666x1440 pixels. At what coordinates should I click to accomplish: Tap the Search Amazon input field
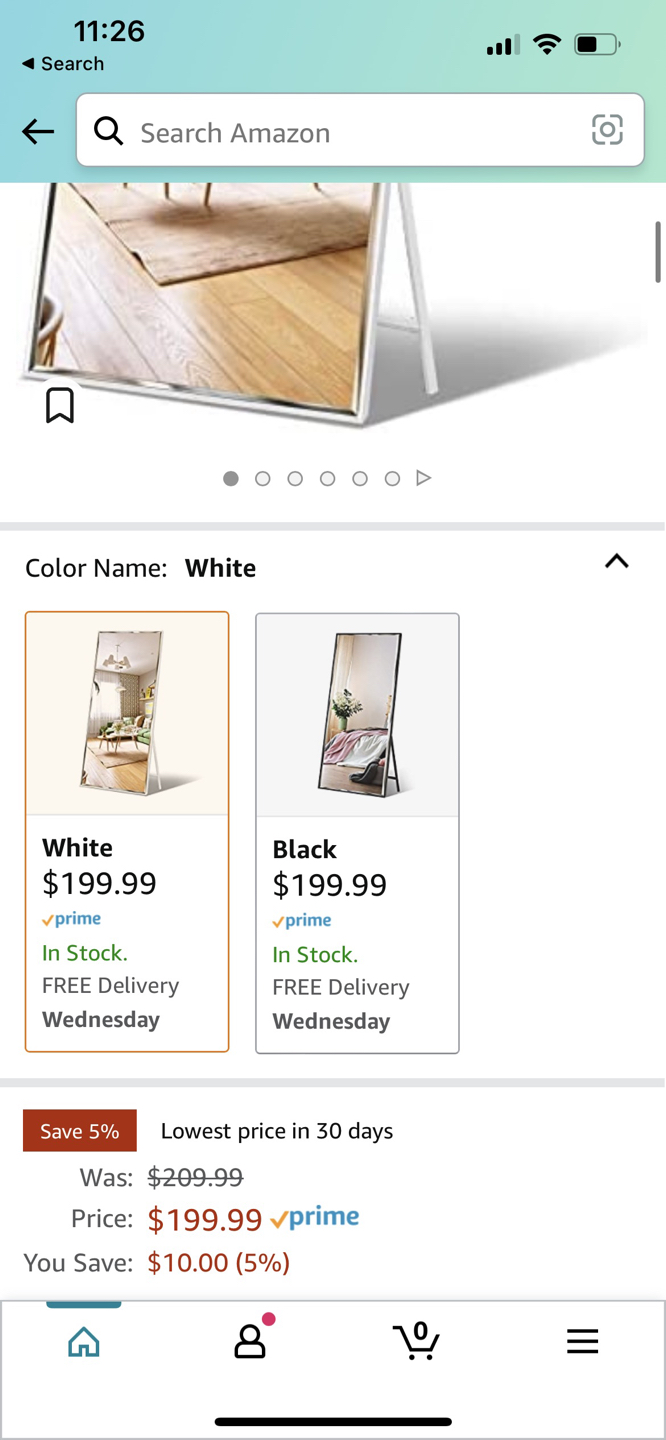360,130
